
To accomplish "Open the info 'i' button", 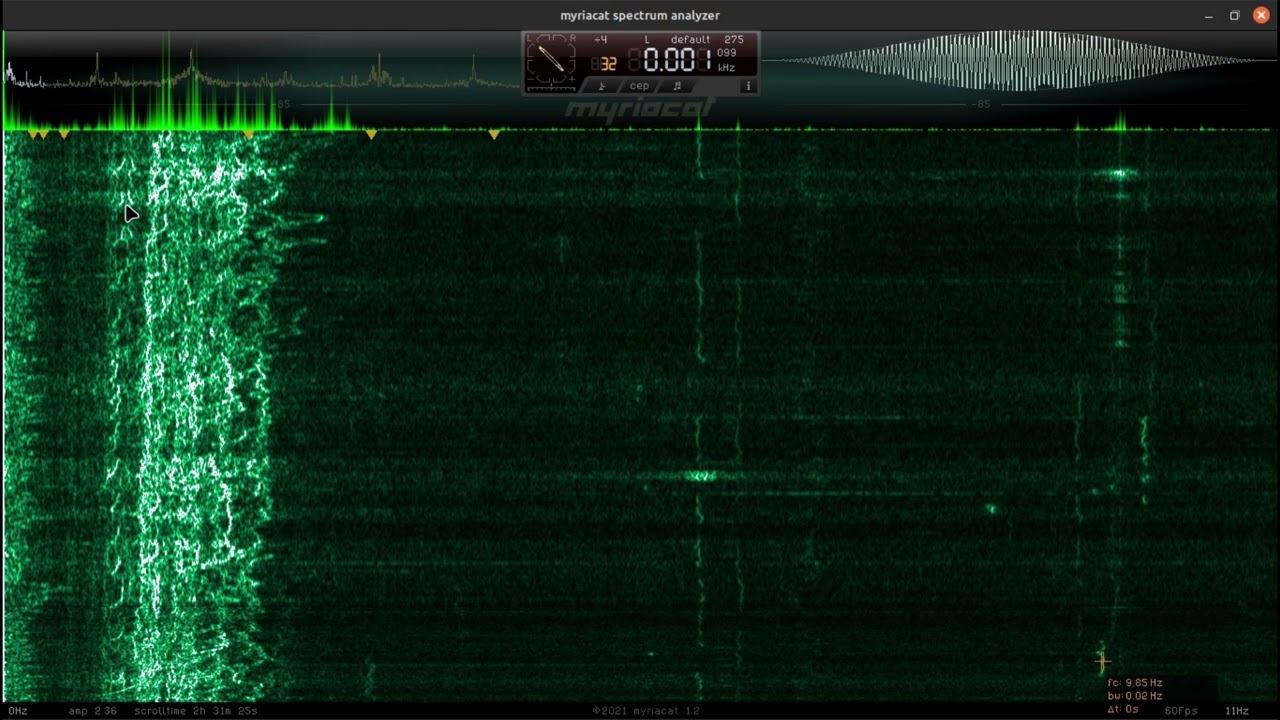I will [748, 86].
